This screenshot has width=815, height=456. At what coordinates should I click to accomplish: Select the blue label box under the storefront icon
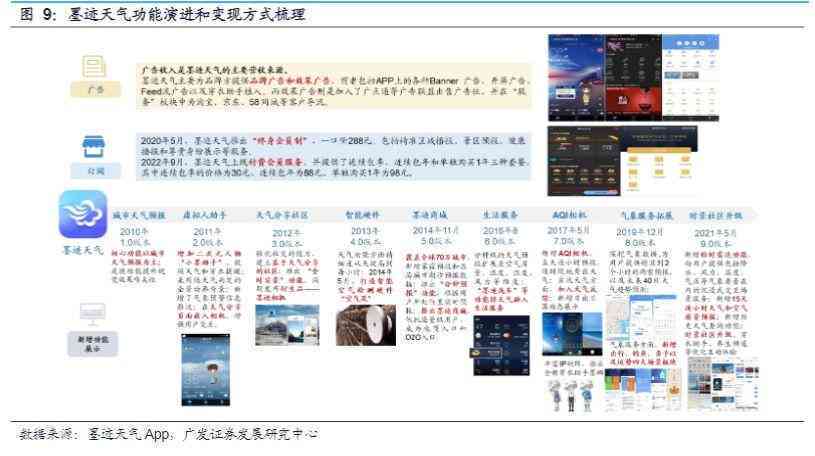[96, 171]
